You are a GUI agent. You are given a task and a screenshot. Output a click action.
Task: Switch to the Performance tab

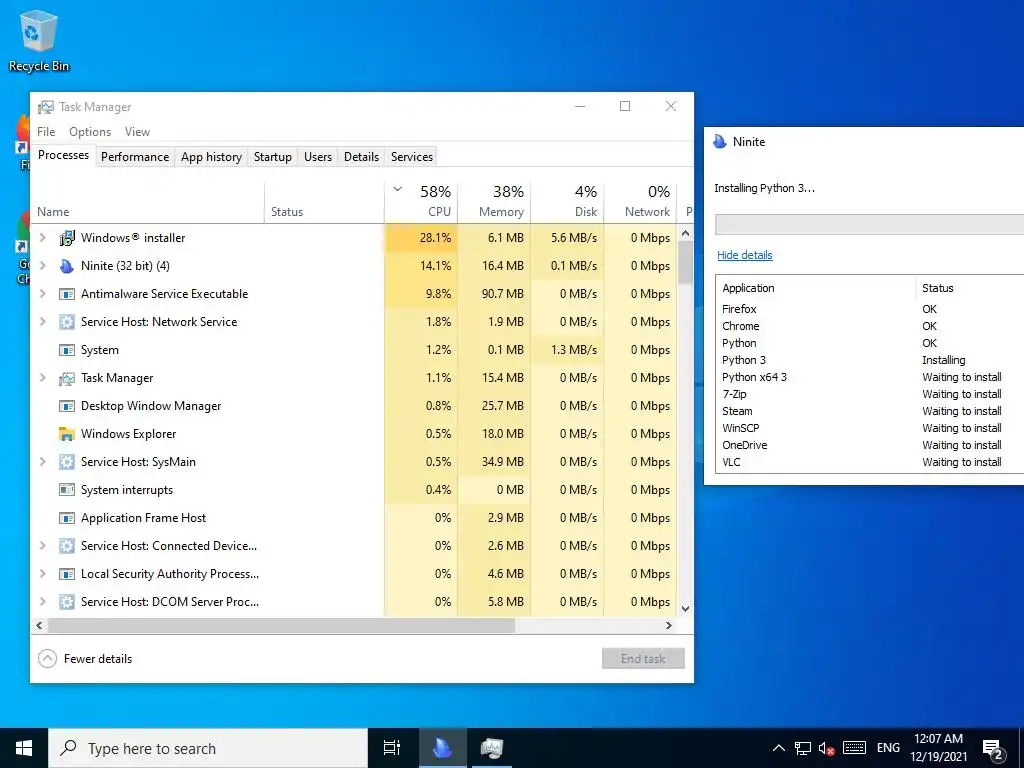pyautogui.click(x=135, y=157)
